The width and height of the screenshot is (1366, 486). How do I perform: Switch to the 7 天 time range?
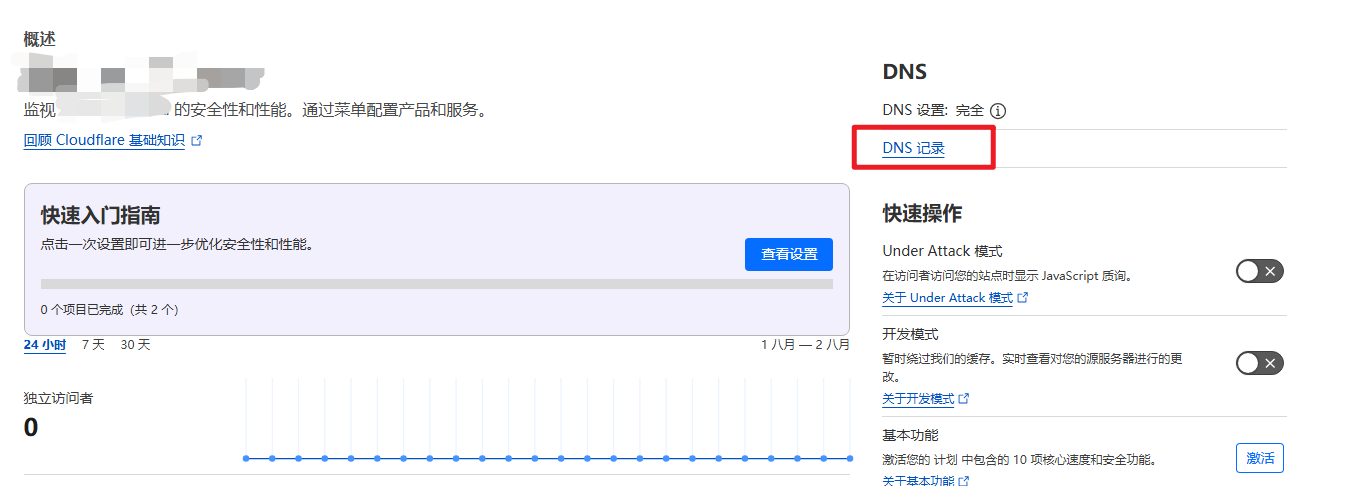93,345
